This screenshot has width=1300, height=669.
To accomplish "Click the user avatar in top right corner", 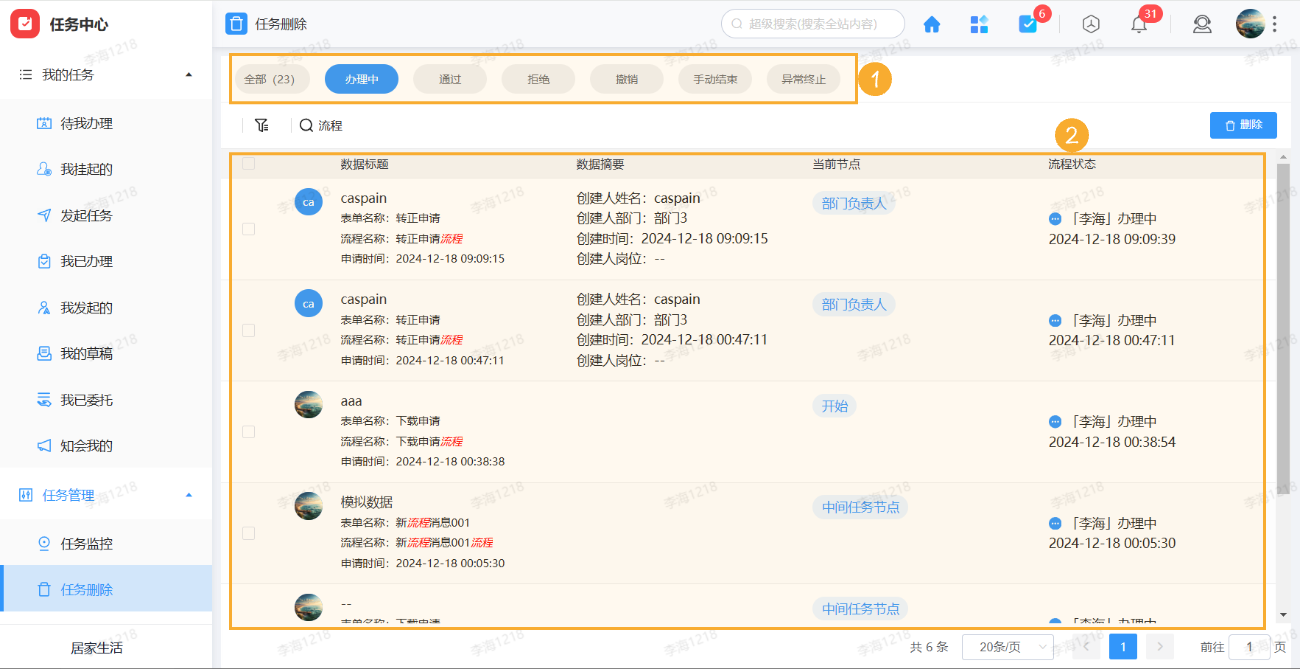I will pos(1251,22).
